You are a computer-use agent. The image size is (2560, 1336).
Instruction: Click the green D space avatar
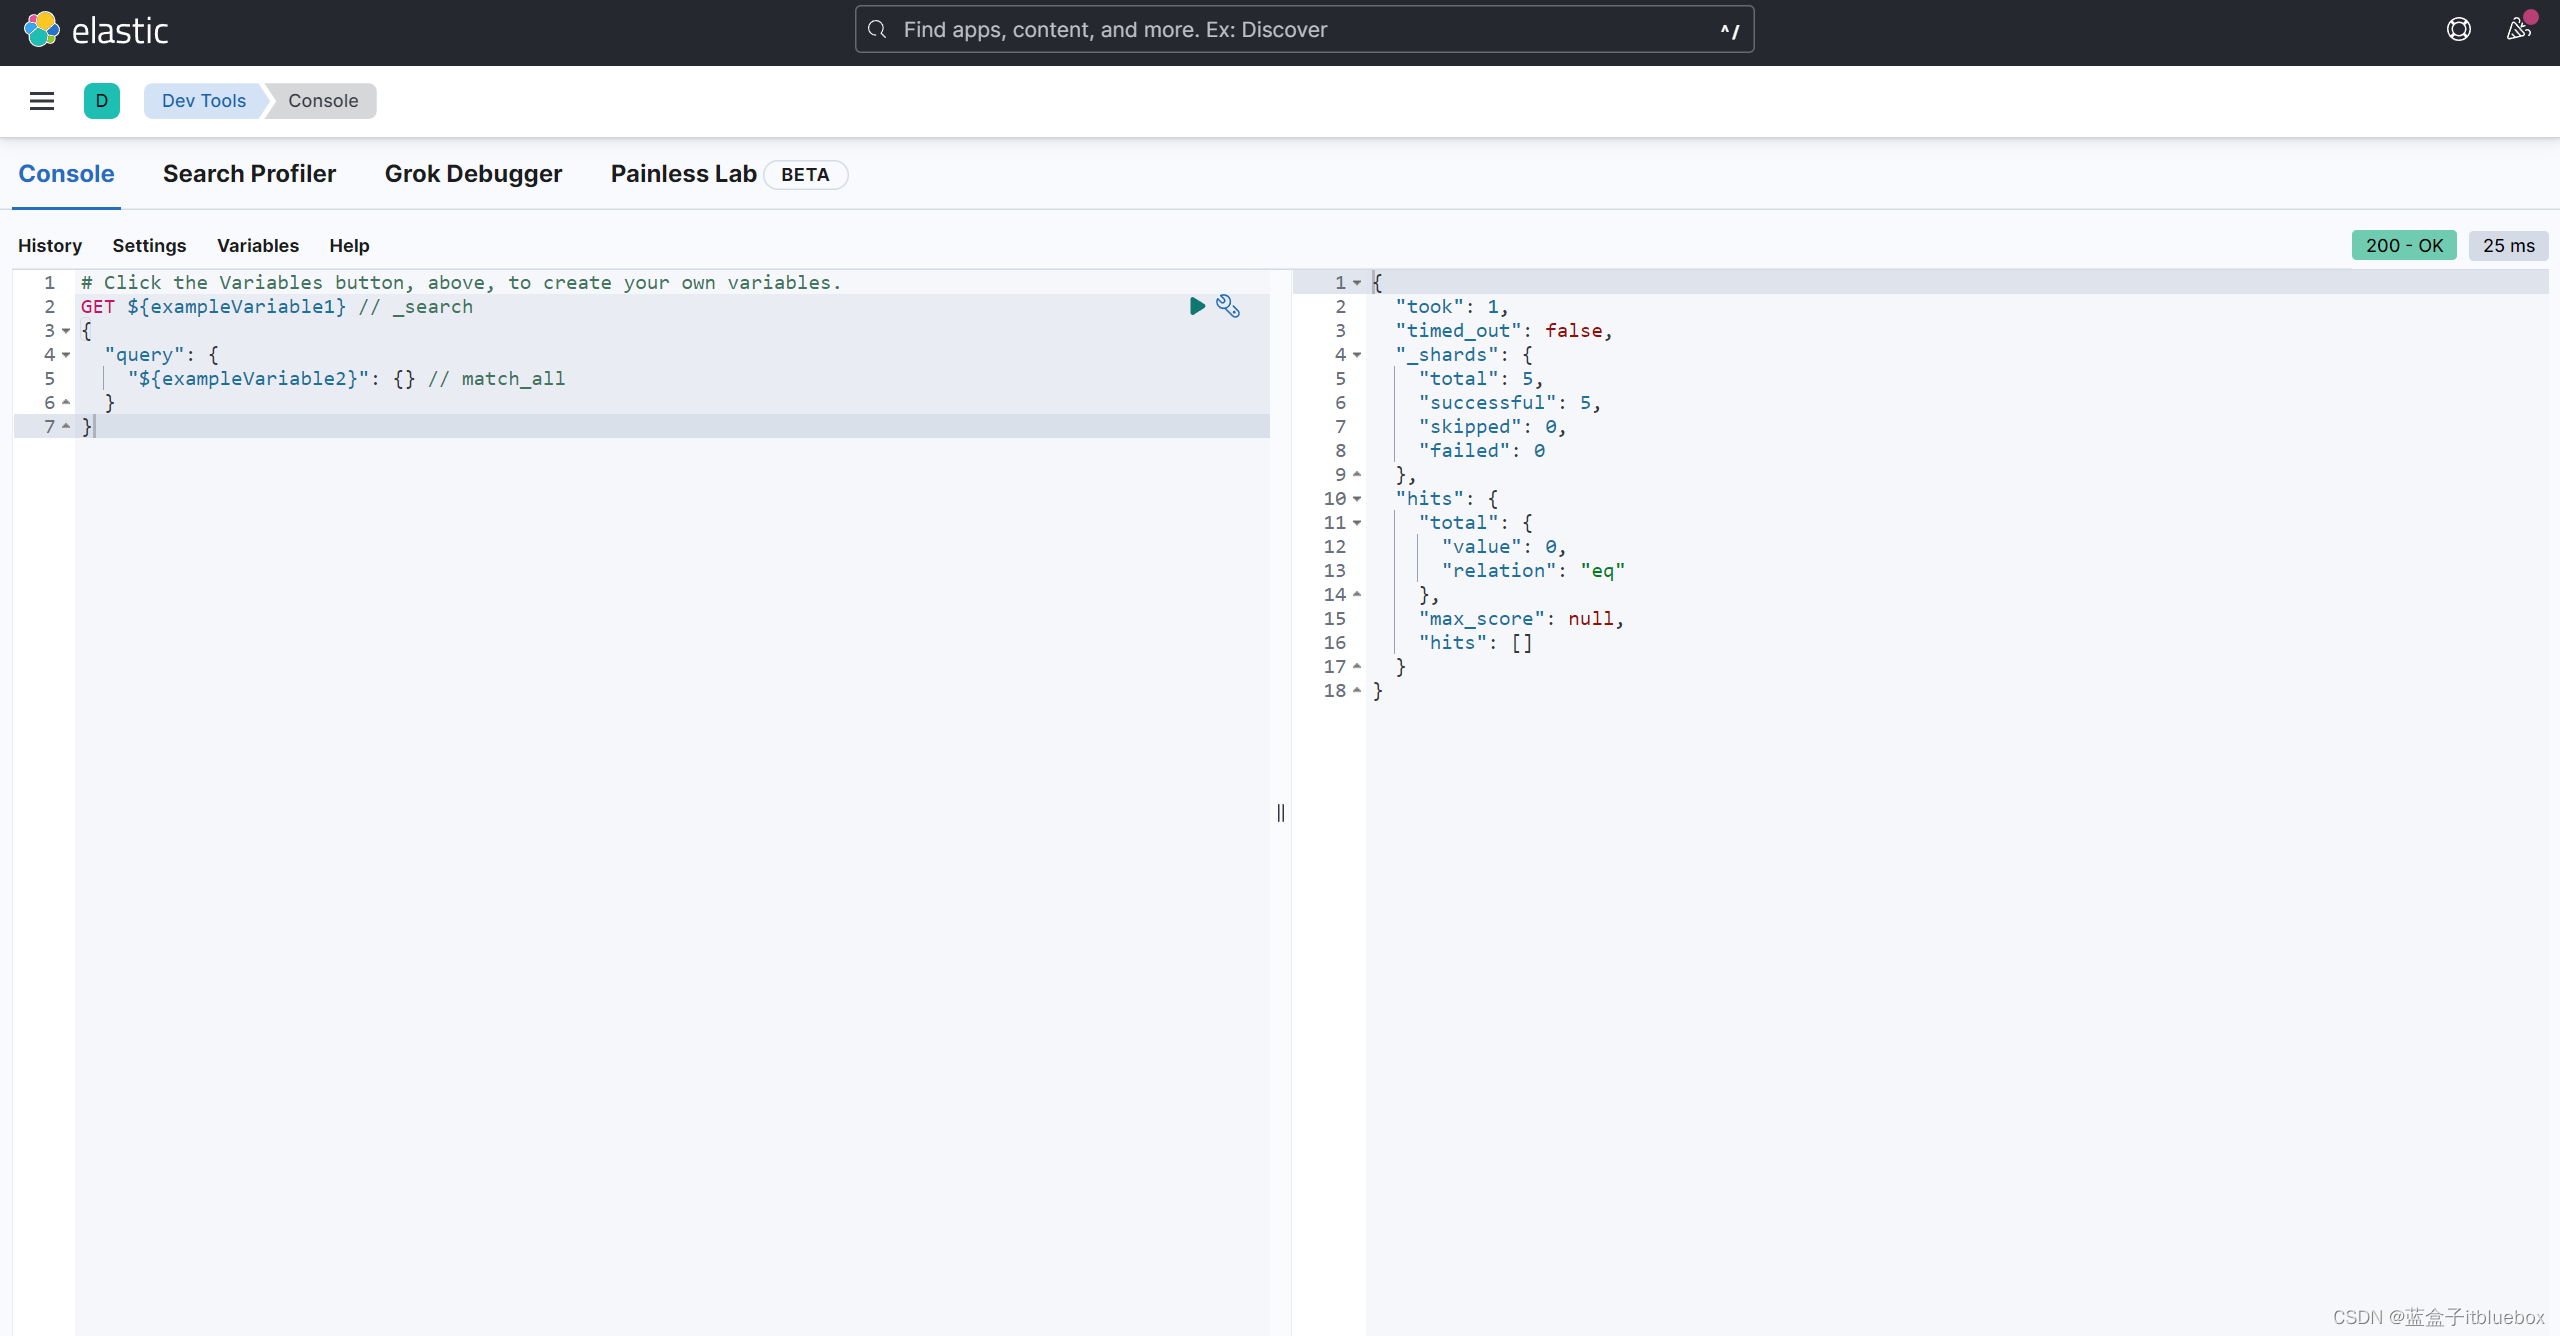coord(102,101)
